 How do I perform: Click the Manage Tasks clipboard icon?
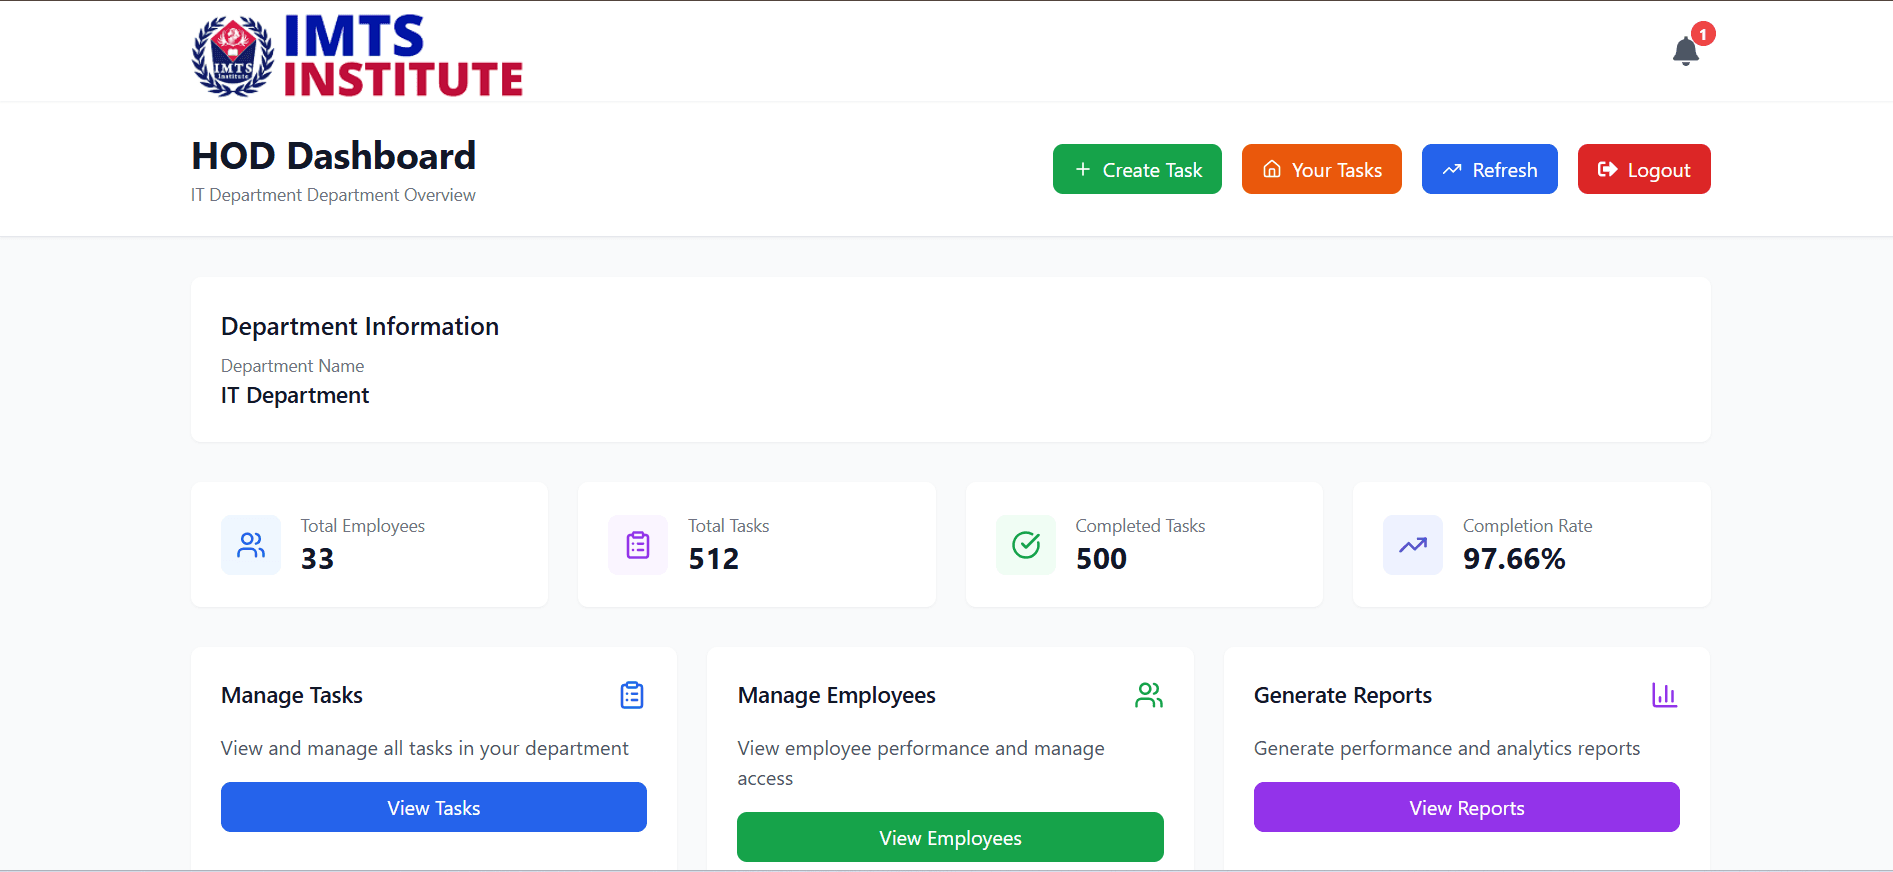tap(632, 695)
